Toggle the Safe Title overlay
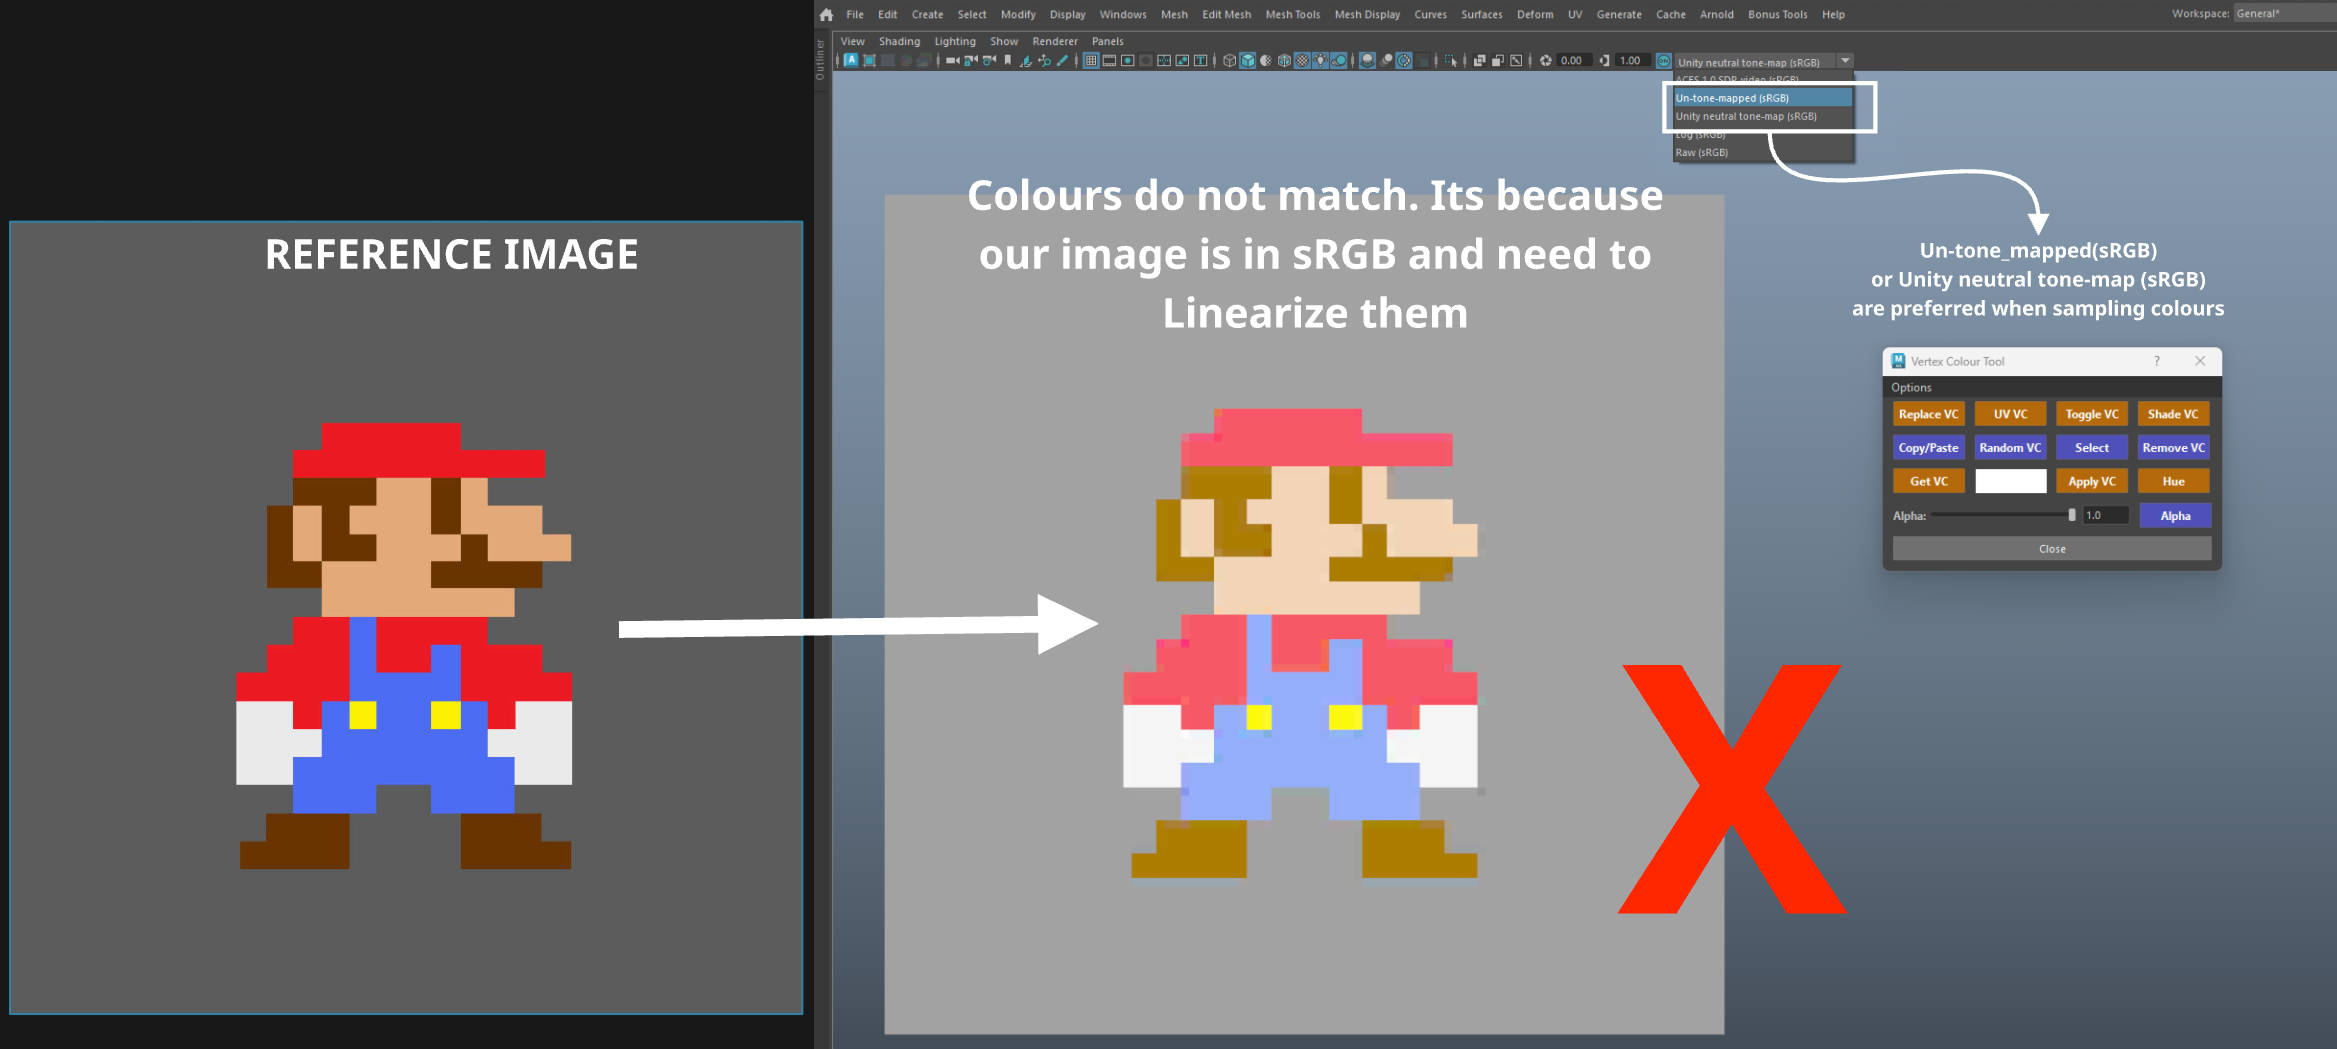 pos(1201,61)
